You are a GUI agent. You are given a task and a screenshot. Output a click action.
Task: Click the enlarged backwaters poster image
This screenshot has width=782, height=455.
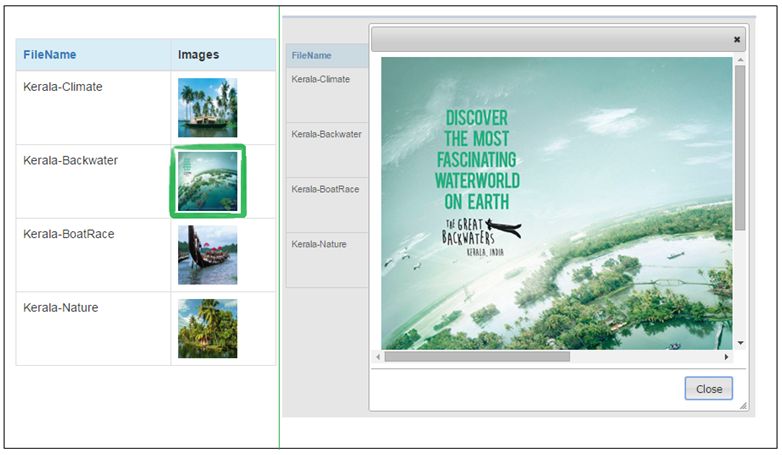click(x=557, y=204)
